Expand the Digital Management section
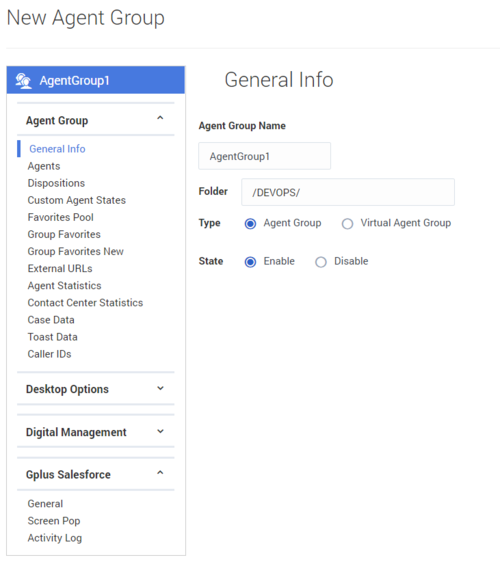Screen dimensions: 500x564 (x=160, y=431)
